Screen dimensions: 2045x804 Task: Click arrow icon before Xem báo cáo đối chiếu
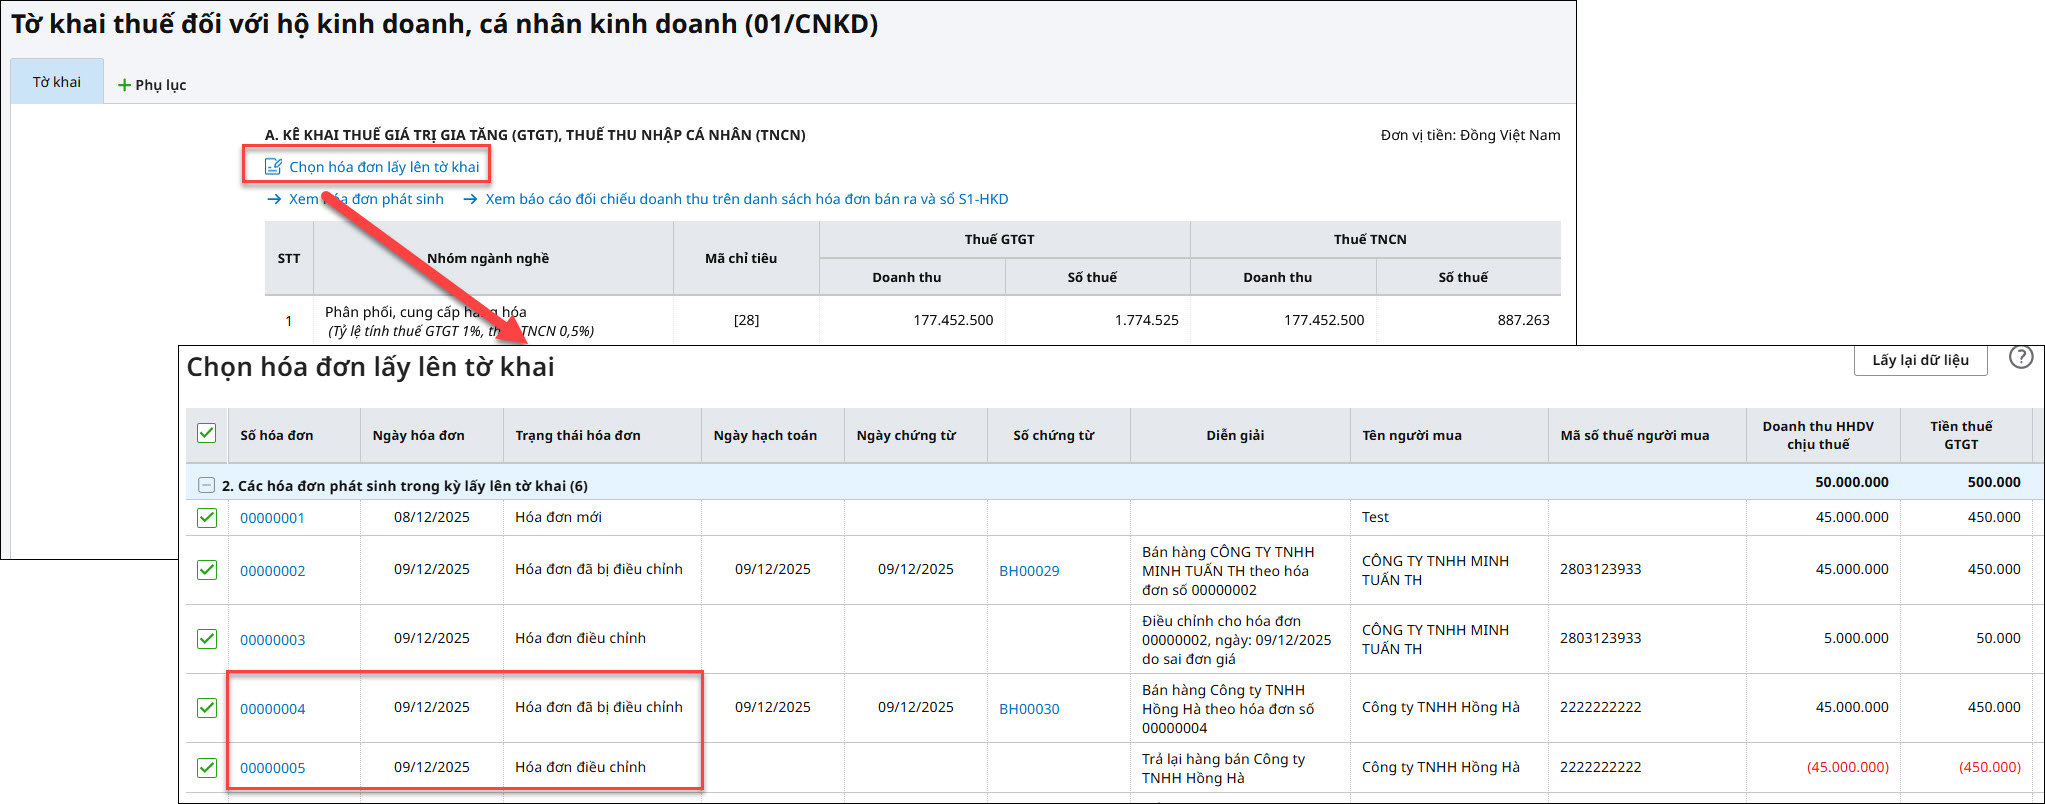[470, 199]
